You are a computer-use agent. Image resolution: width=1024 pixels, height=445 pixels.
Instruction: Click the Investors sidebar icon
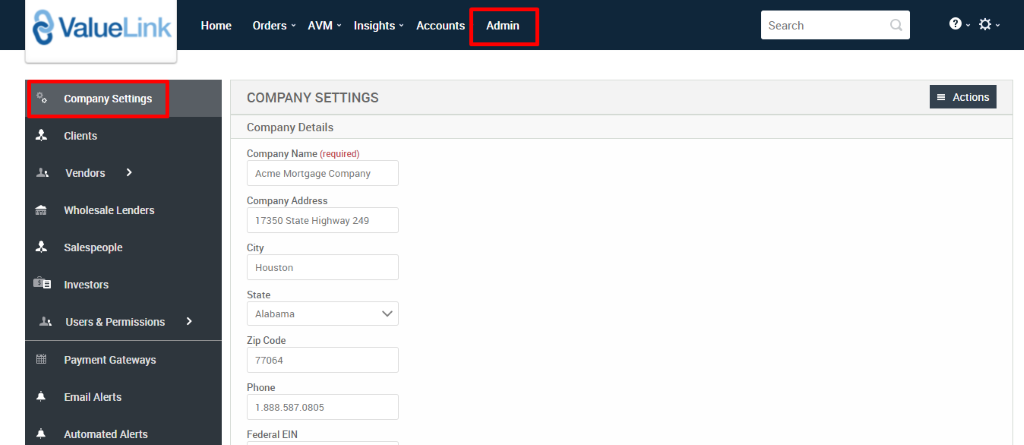click(42, 285)
